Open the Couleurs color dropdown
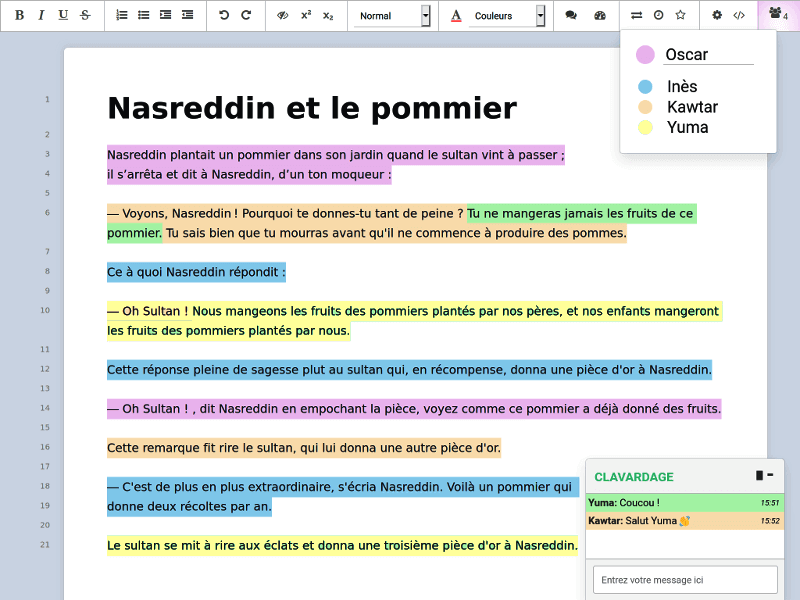800x600 pixels. [507, 16]
